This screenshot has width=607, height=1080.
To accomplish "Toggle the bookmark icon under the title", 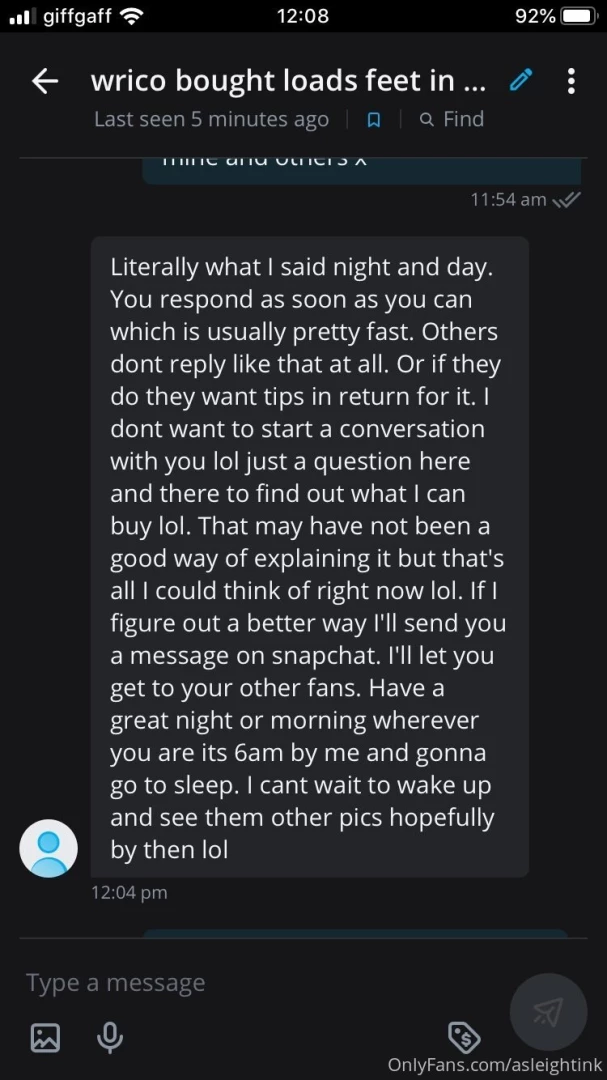I will pos(374,120).
